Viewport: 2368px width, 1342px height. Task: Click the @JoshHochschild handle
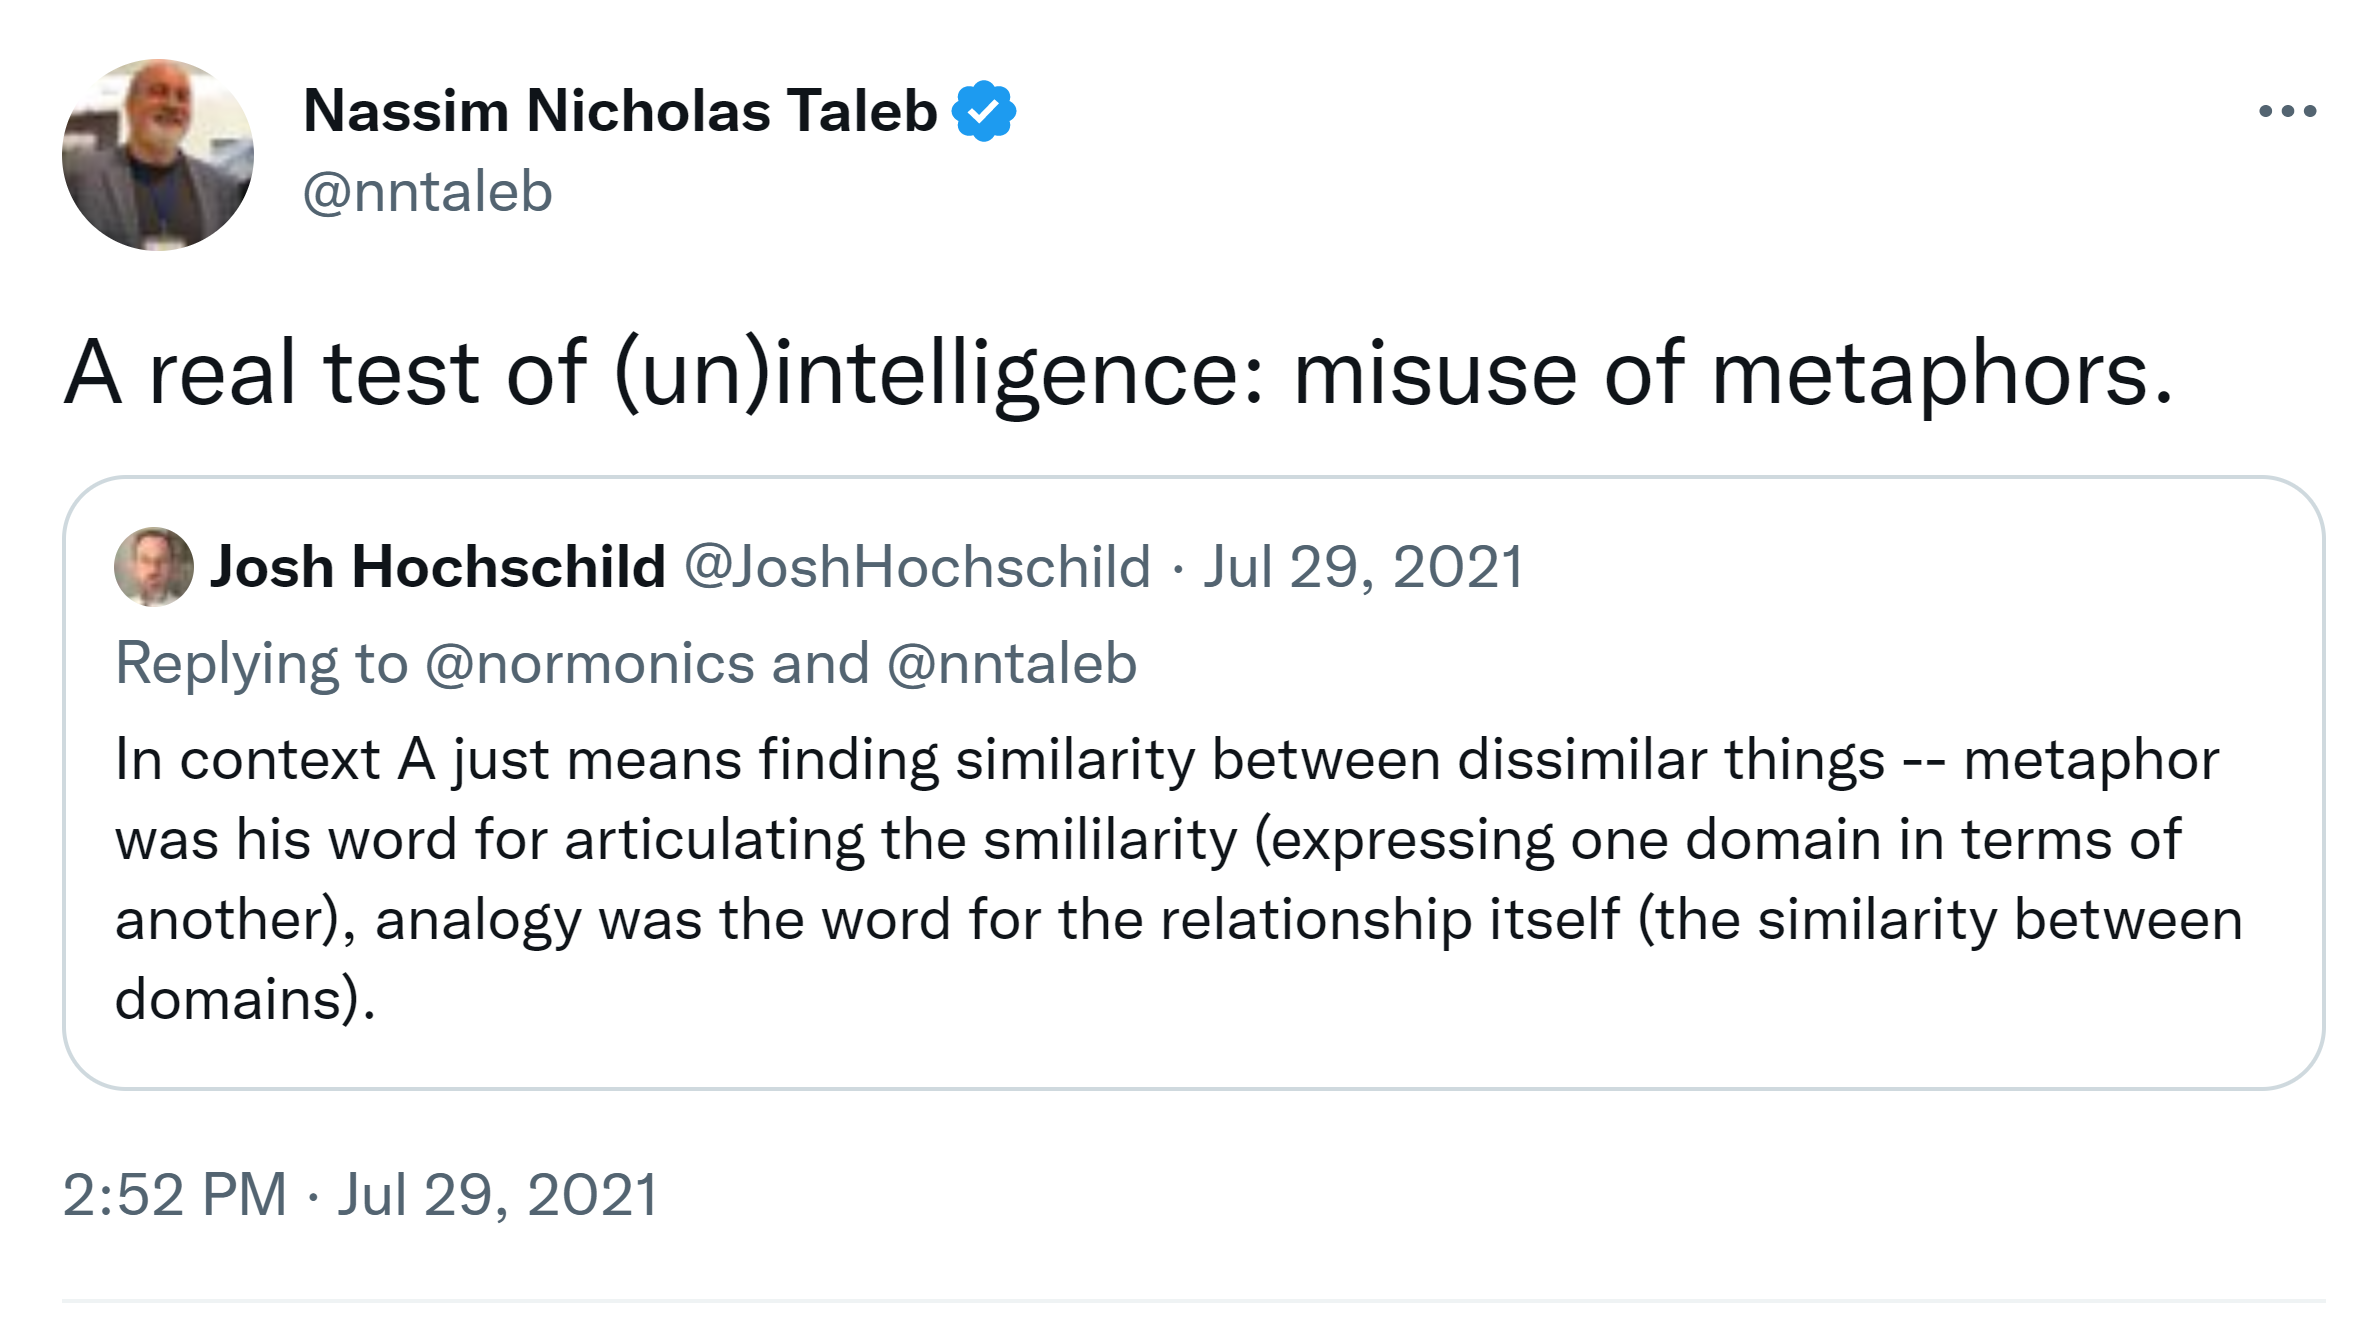[x=917, y=567]
